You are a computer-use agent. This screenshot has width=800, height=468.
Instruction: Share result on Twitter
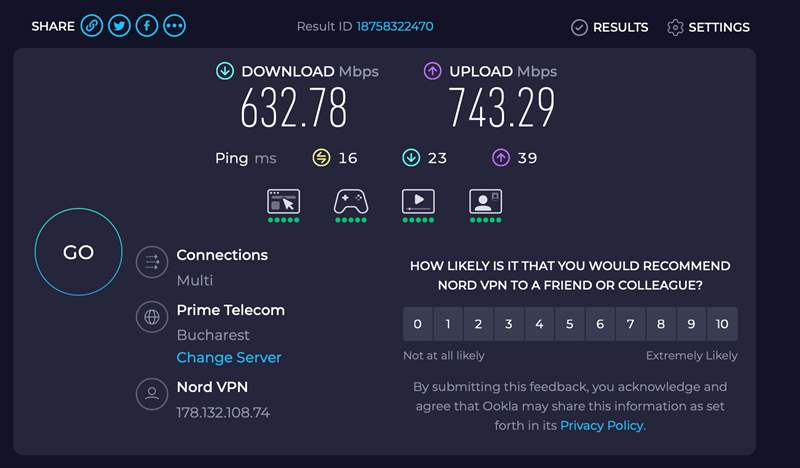pyautogui.click(x=119, y=26)
